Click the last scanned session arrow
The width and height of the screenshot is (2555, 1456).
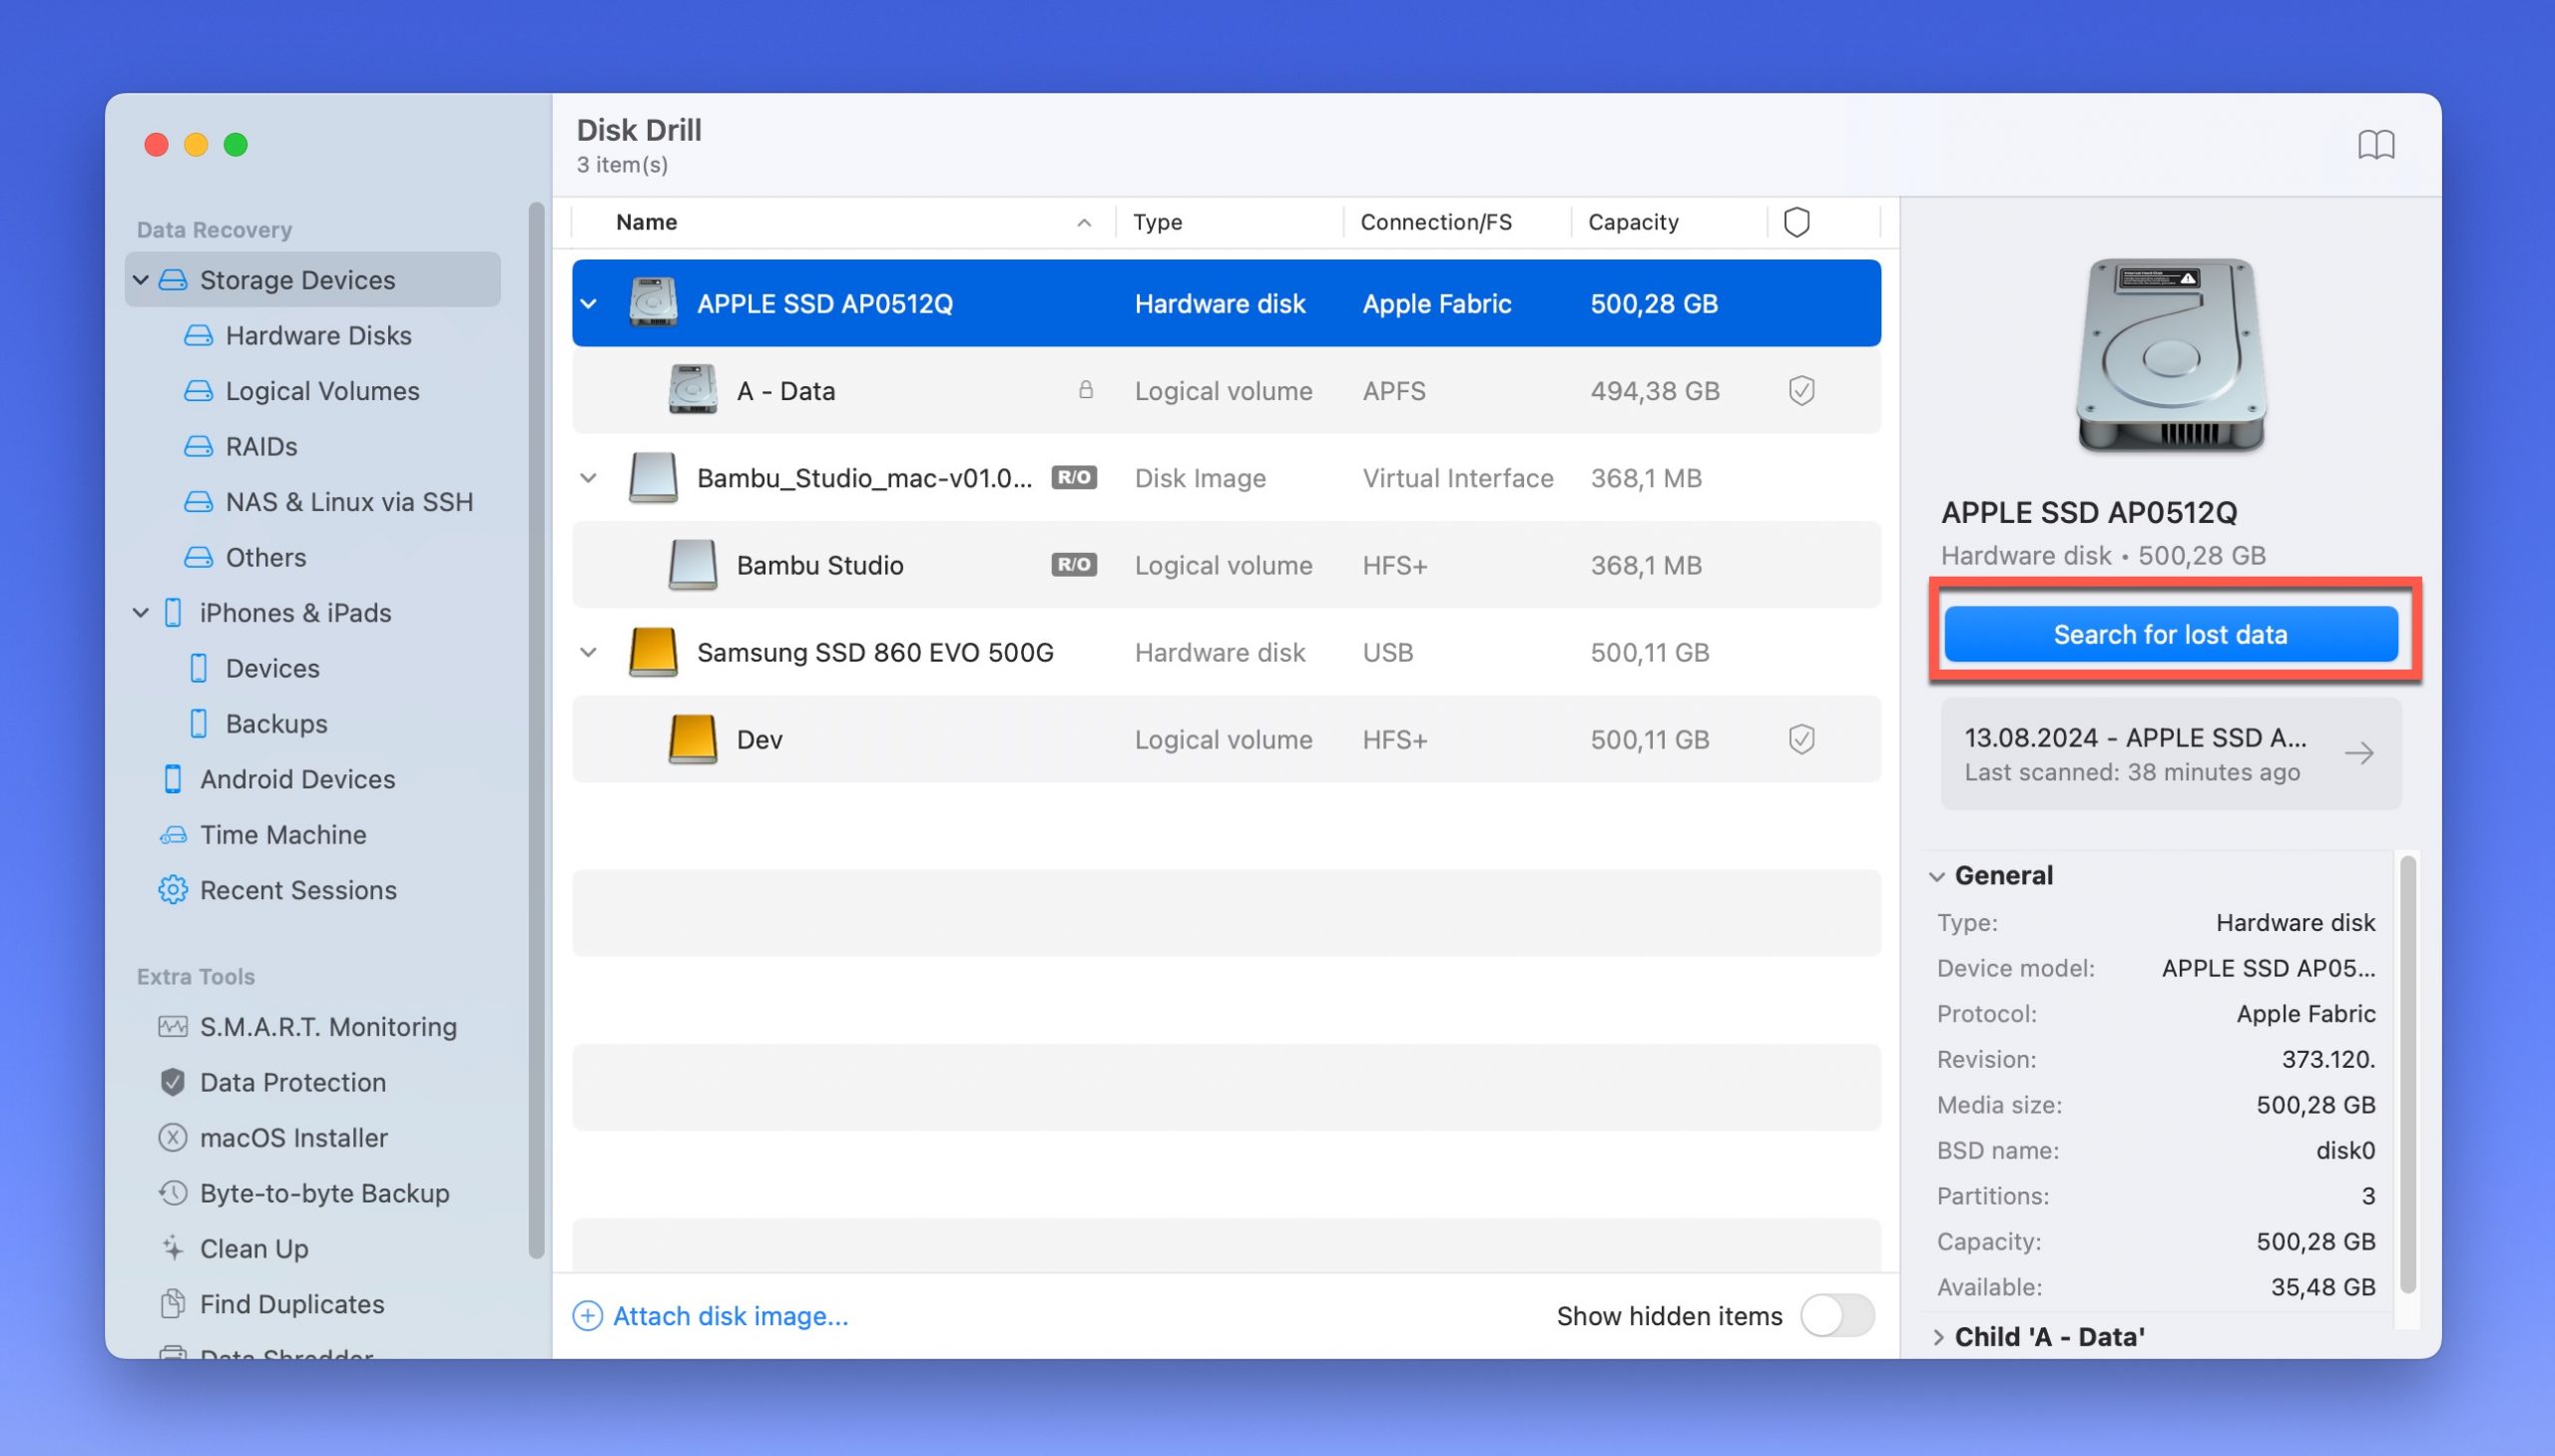pos(2367,752)
